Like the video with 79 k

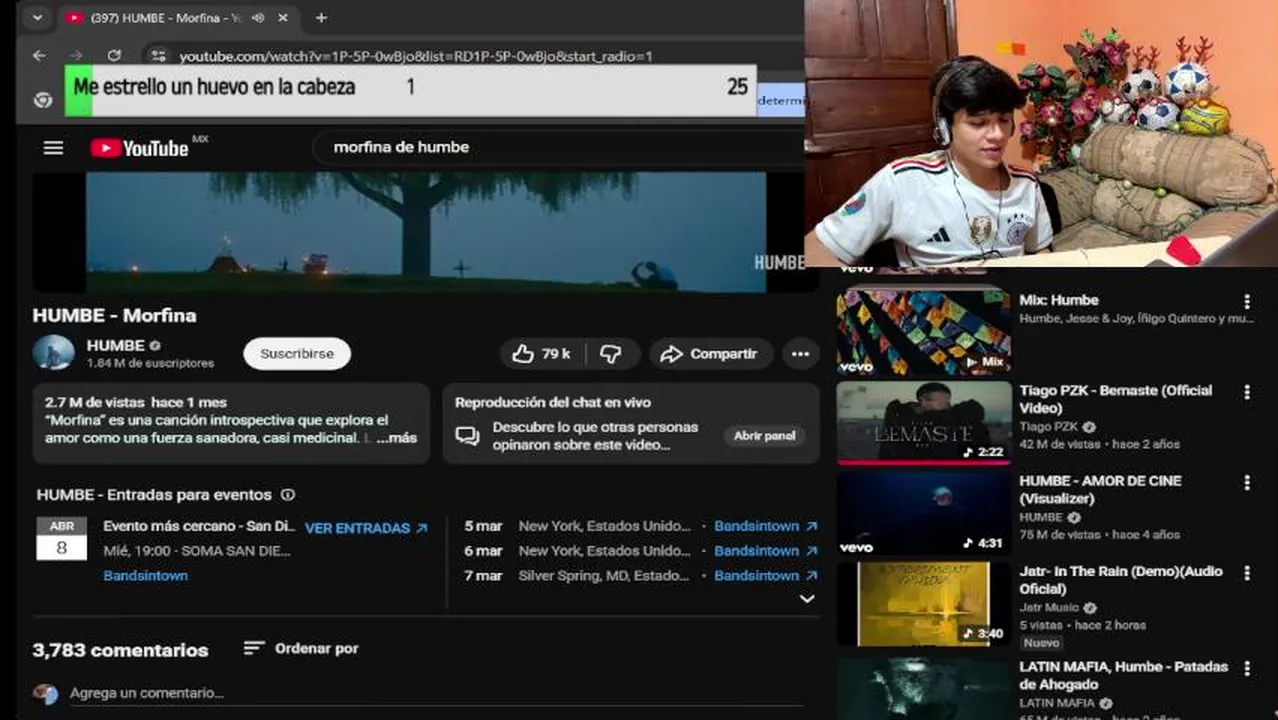[541, 354]
